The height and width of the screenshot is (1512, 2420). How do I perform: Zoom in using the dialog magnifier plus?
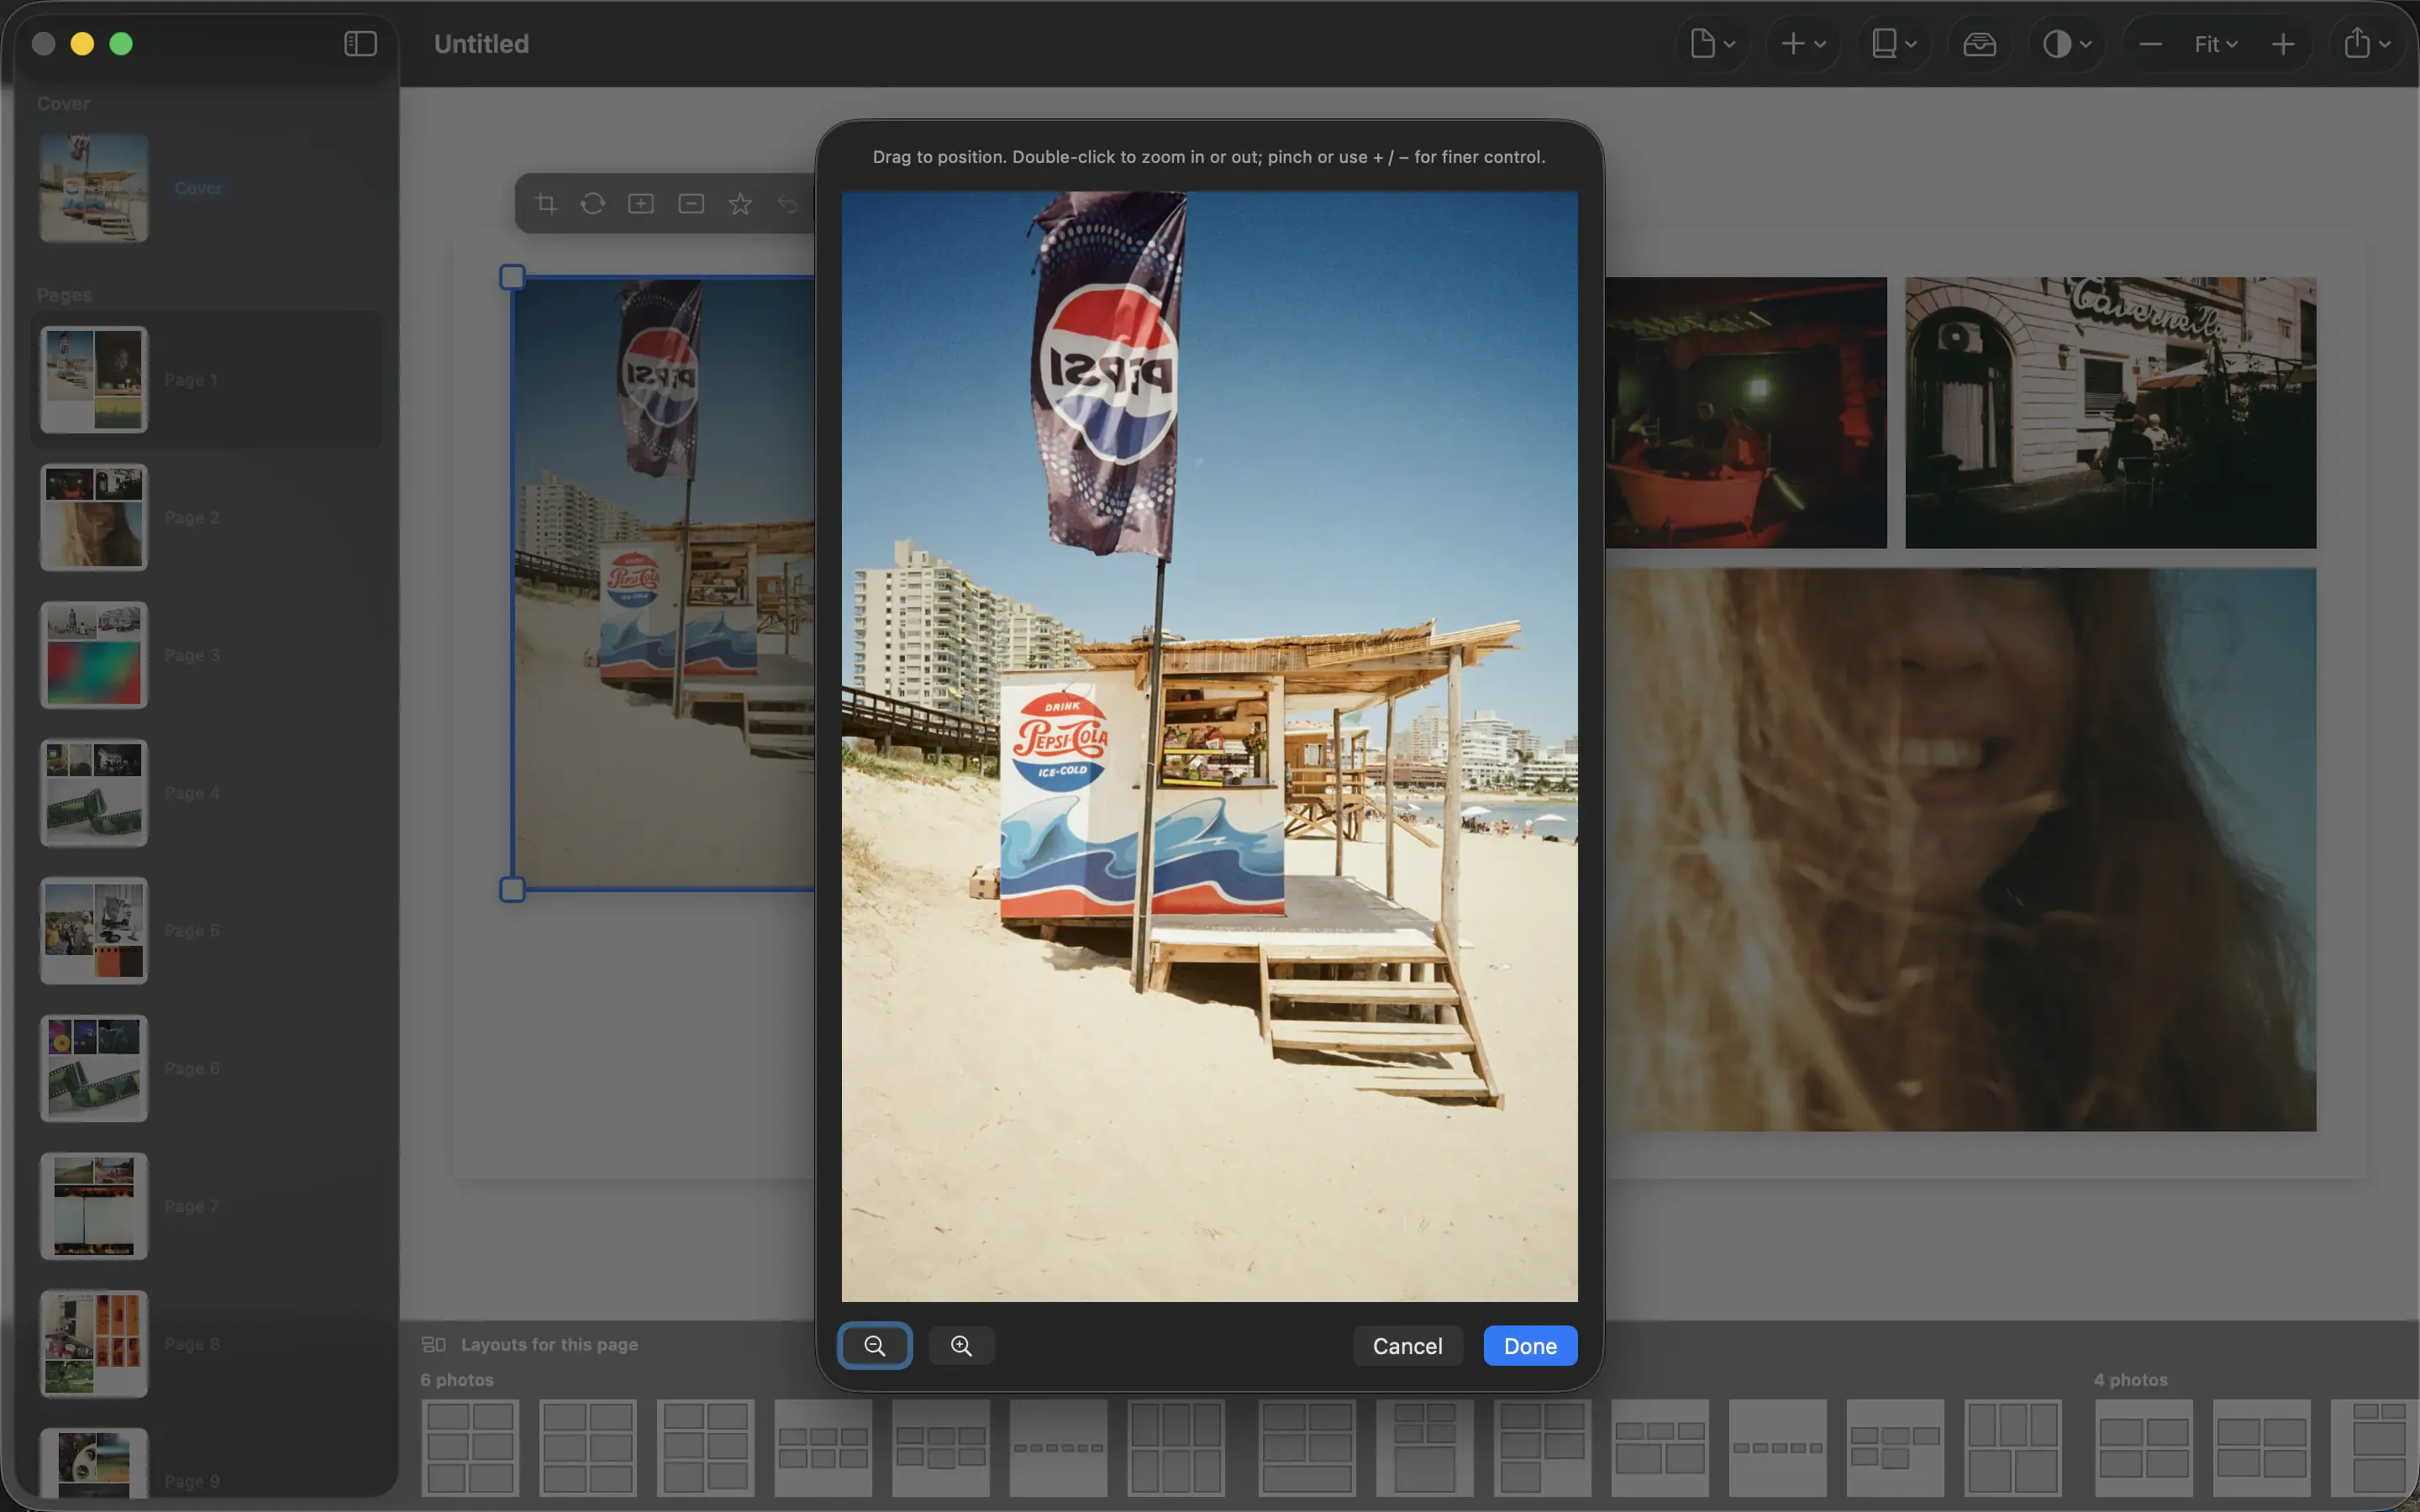pos(961,1346)
